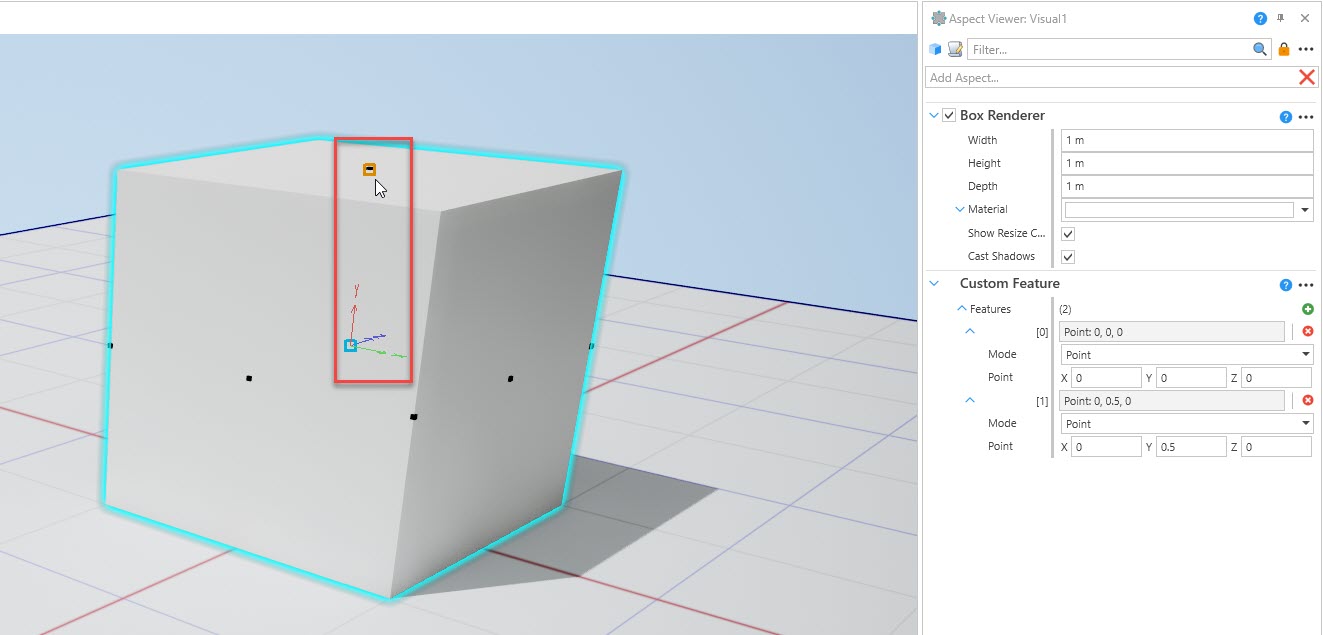The width and height of the screenshot is (1323, 635).
Task: Collapse the Features list chevron
Action: pyautogui.click(x=962, y=309)
